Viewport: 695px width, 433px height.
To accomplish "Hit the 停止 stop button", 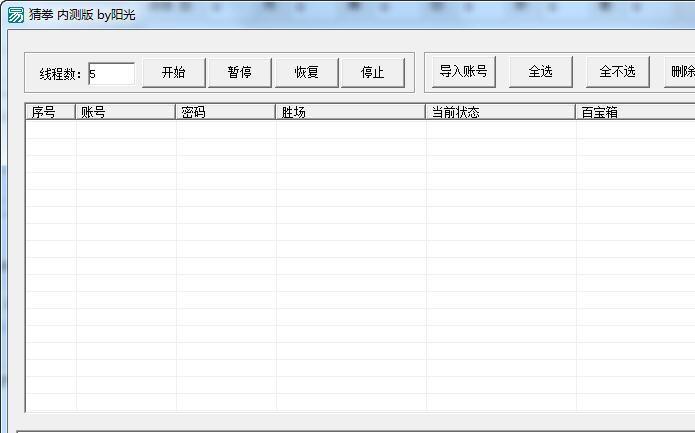I will [372, 73].
